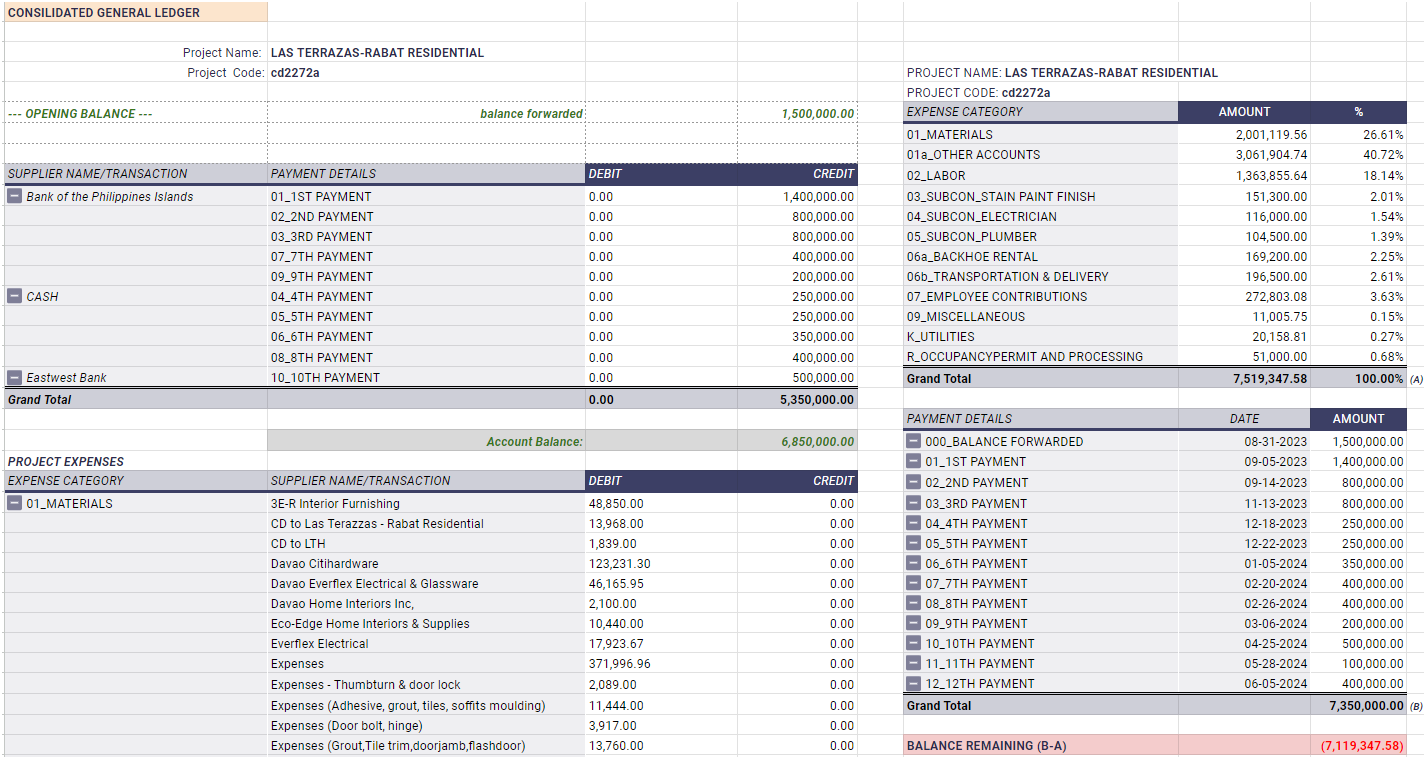The image size is (1426, 759).
Task: Collapse the 11_11TH PAYMENT pivot row
Action: (x=914, y=663)
